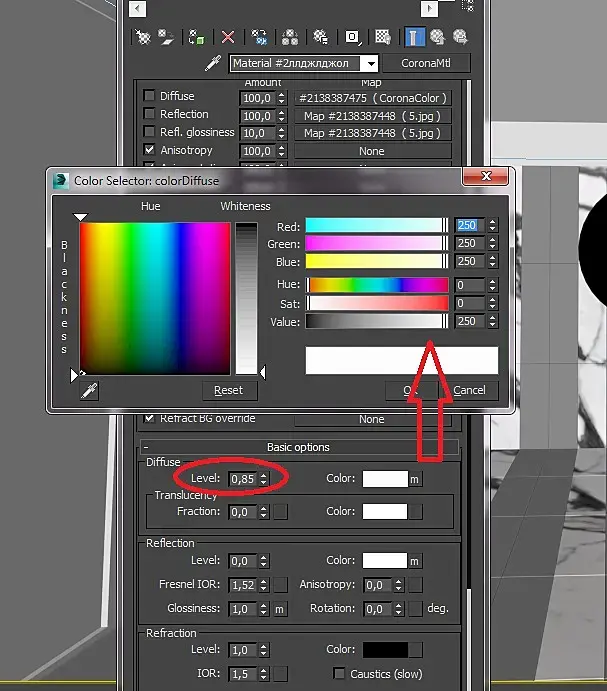Enable the Refl. glossiness map checkbox
This screenshot has width=607, height=691.
coord(149,132)
